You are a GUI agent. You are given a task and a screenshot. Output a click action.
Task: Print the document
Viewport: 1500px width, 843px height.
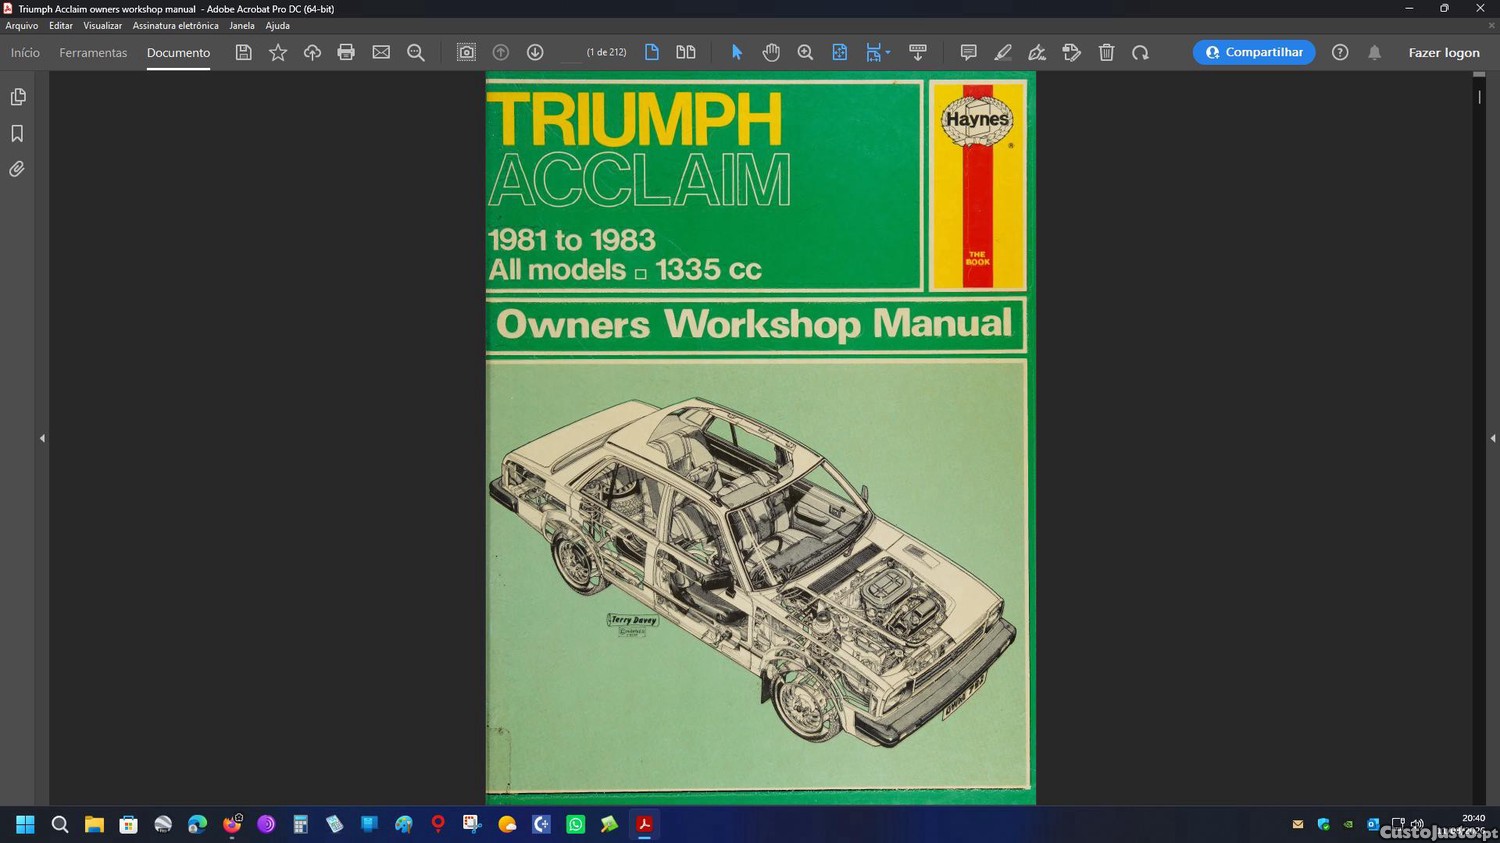pyautogui.click(x=346, y=52)
